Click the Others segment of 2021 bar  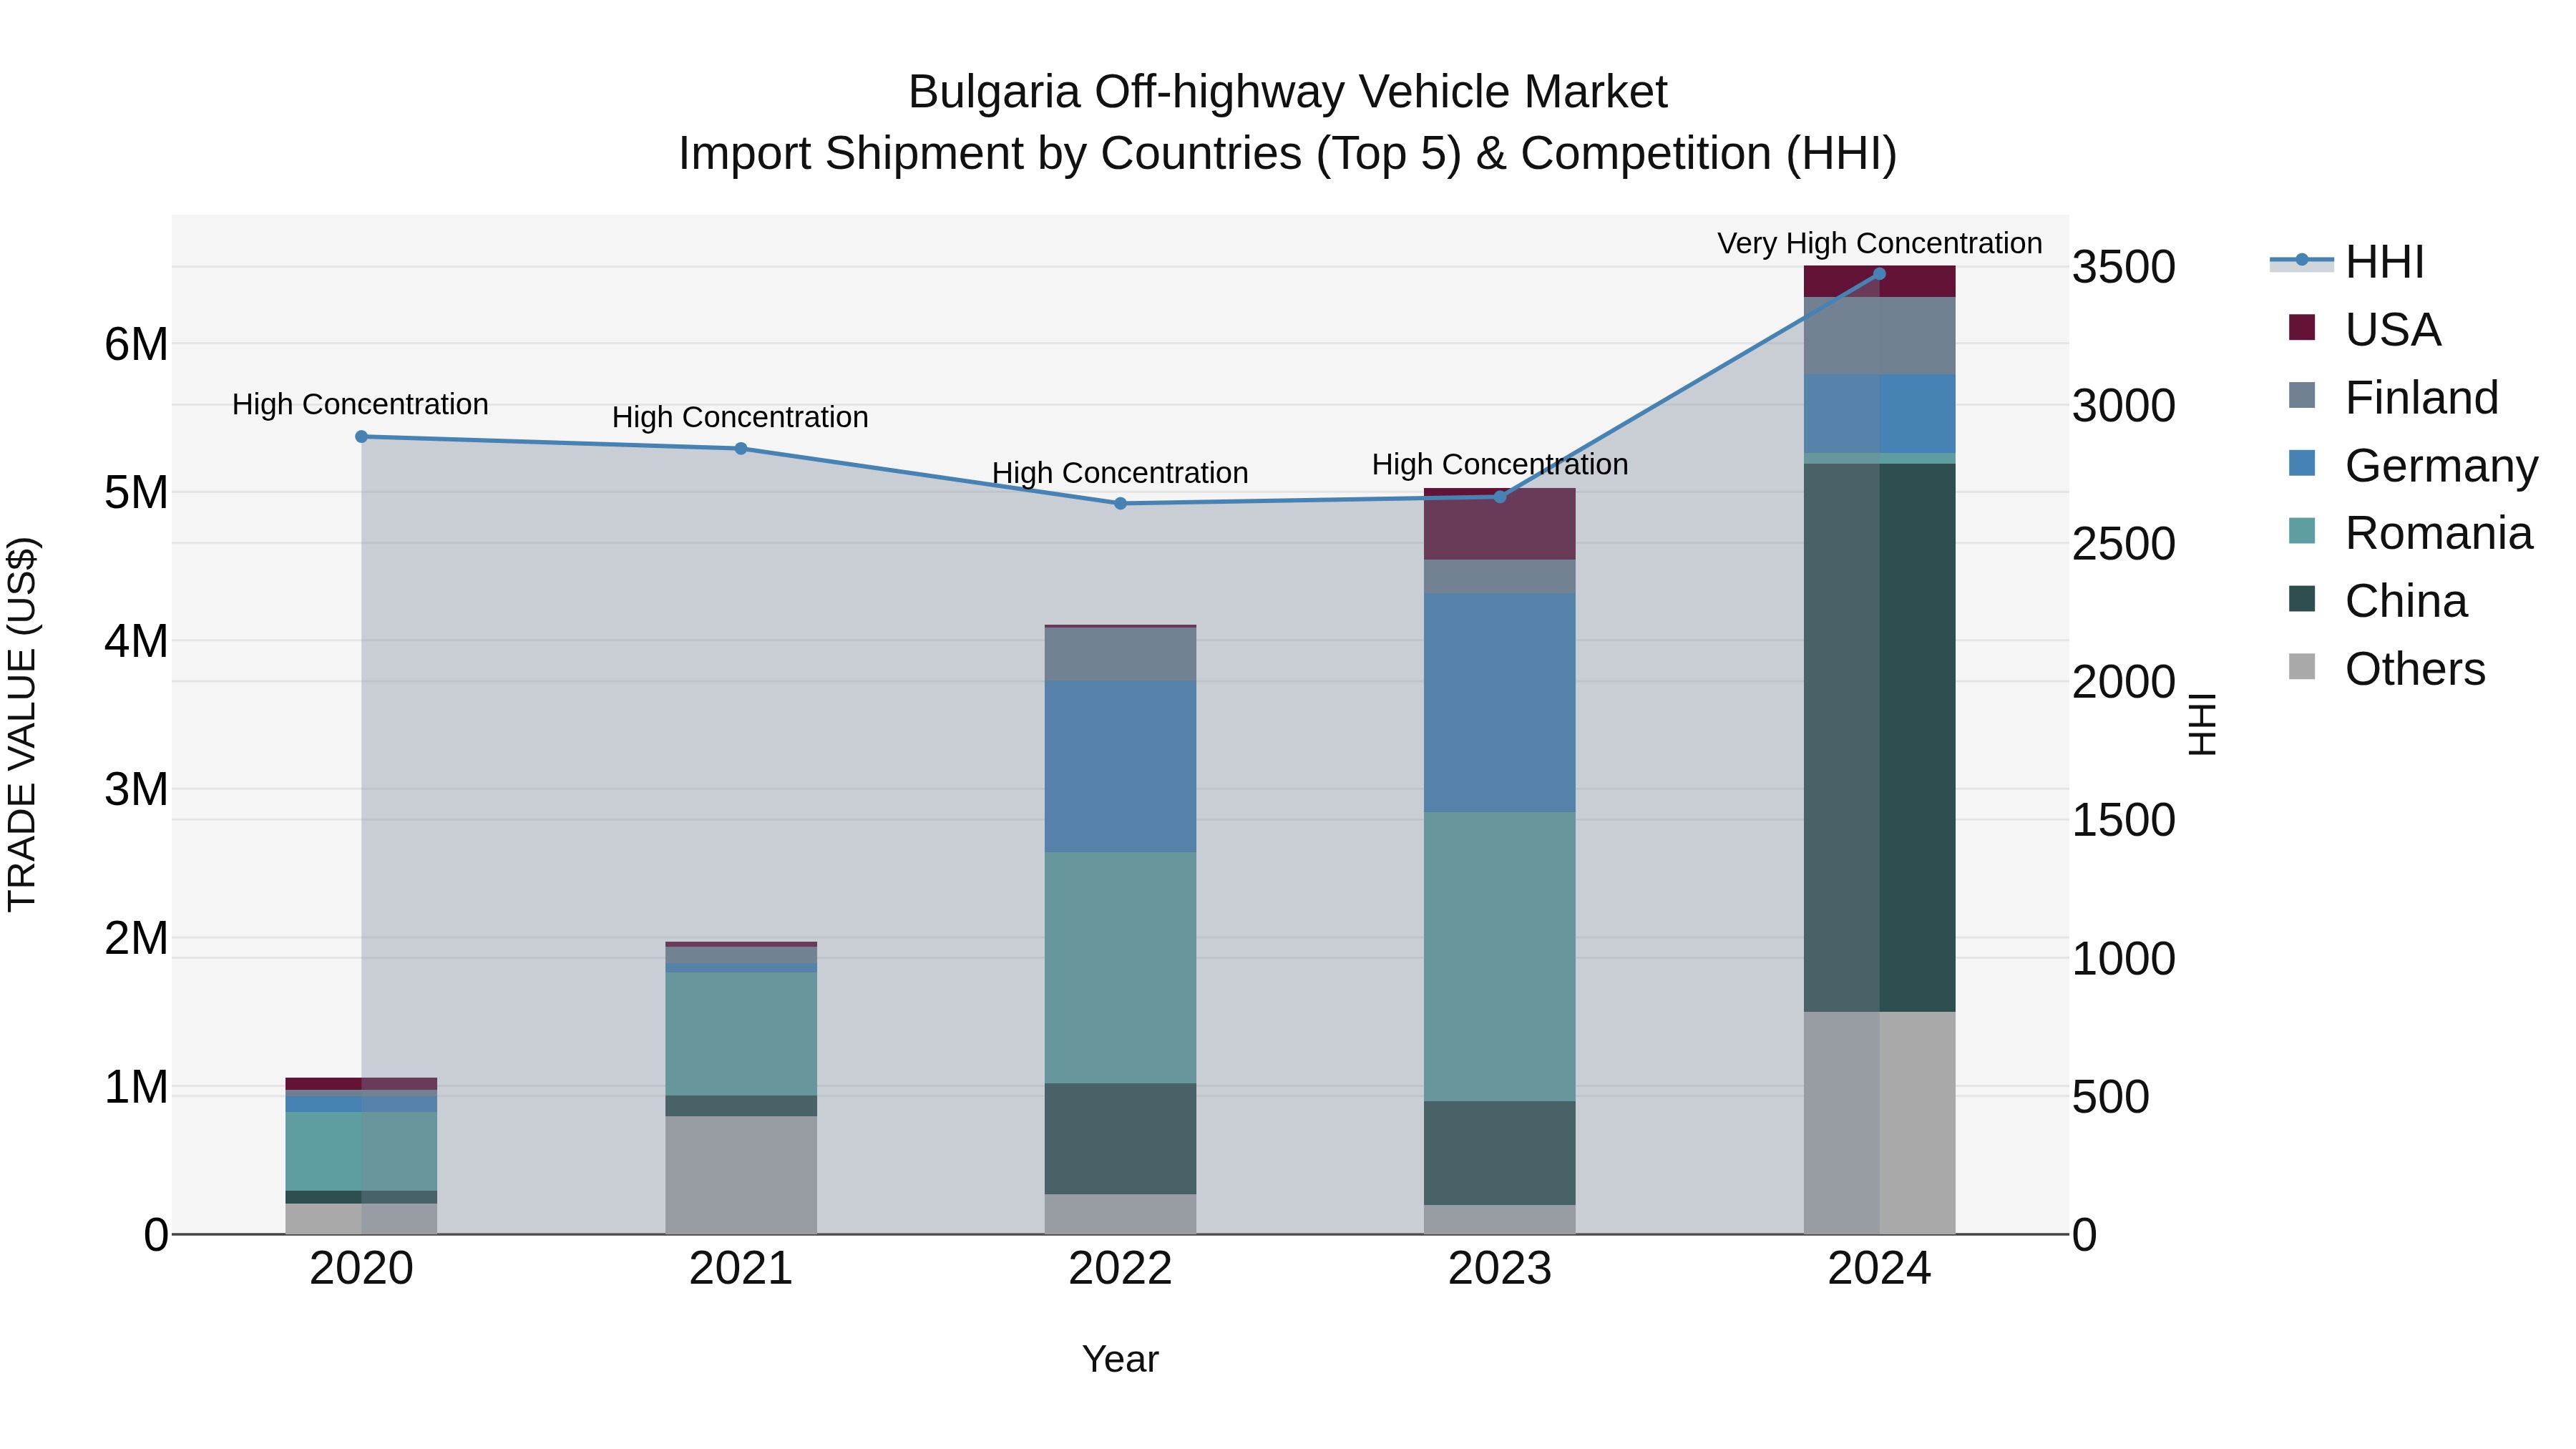[x=741, y=1175]
